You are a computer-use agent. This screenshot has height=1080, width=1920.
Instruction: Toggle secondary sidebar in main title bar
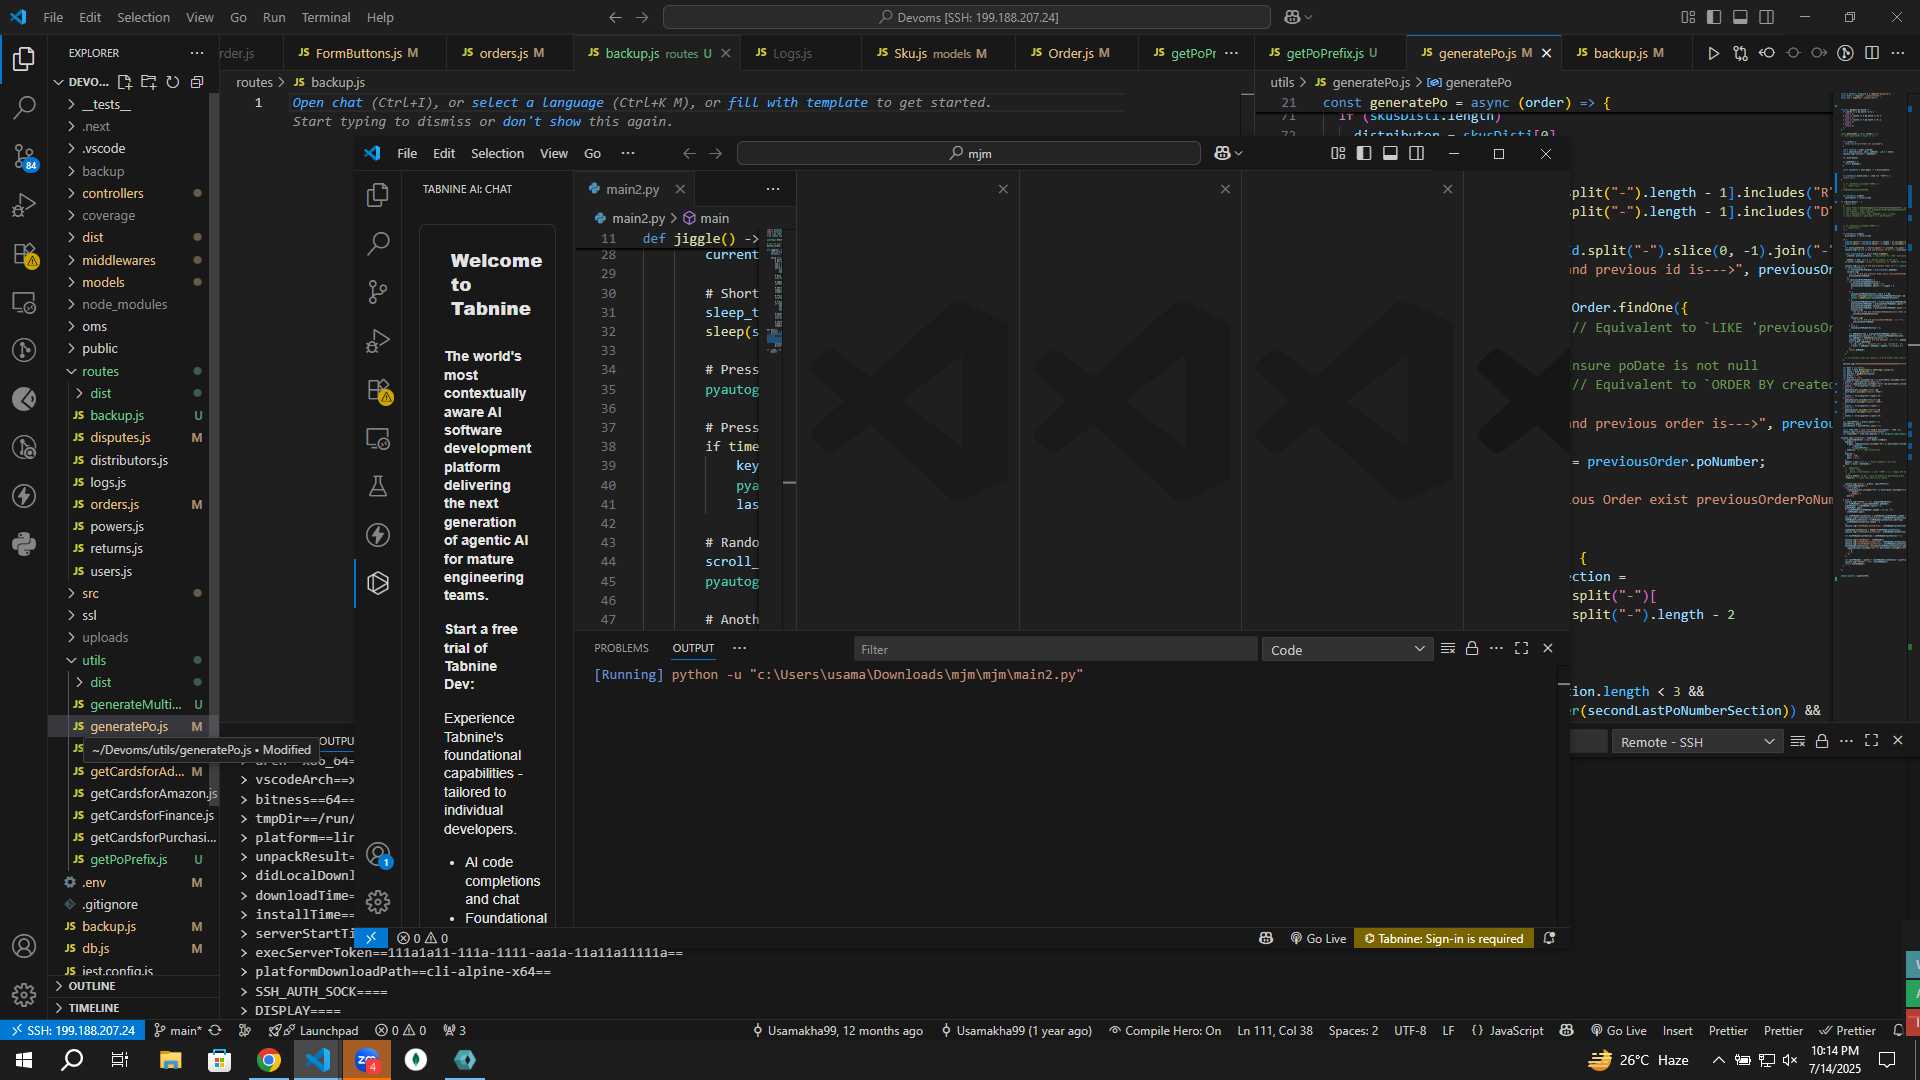click(x=1767, y=17)
